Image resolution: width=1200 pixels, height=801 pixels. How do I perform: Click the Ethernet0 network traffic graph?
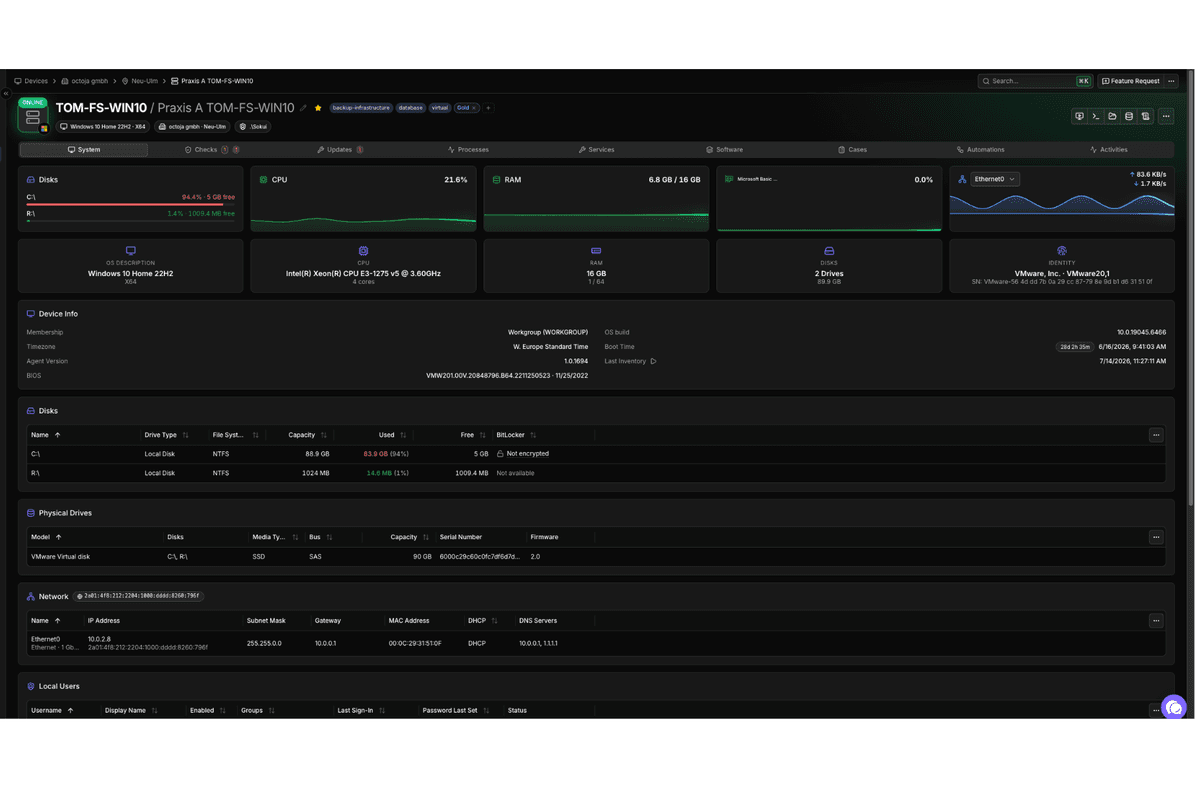pos(1061,207)
